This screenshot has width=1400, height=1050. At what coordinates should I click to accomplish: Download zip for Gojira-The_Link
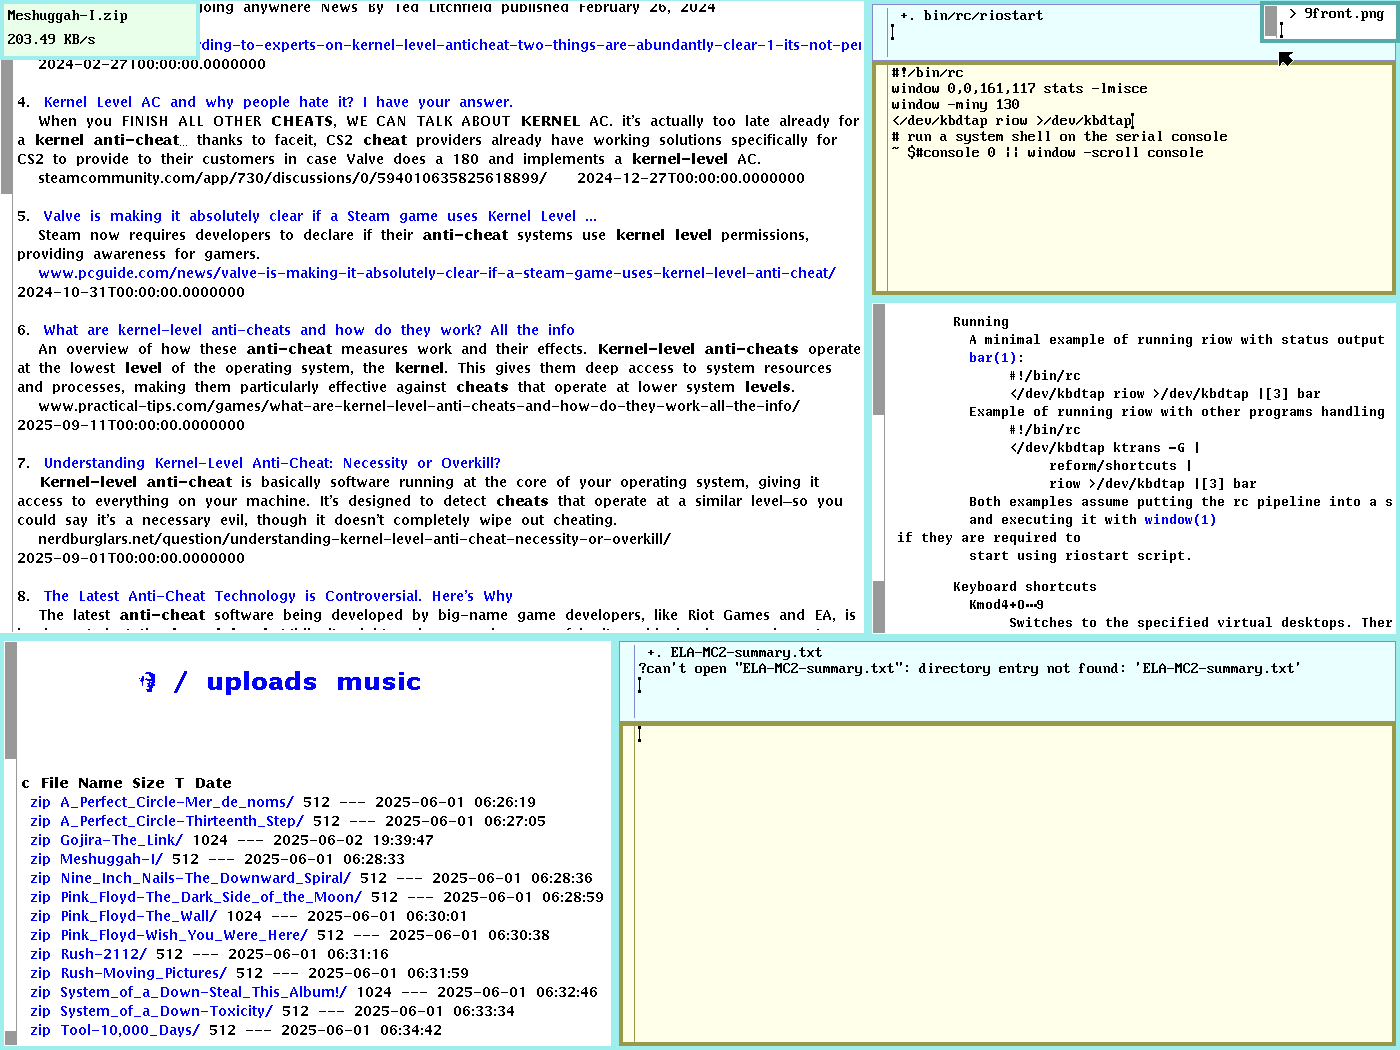click(x=40, y=840)
